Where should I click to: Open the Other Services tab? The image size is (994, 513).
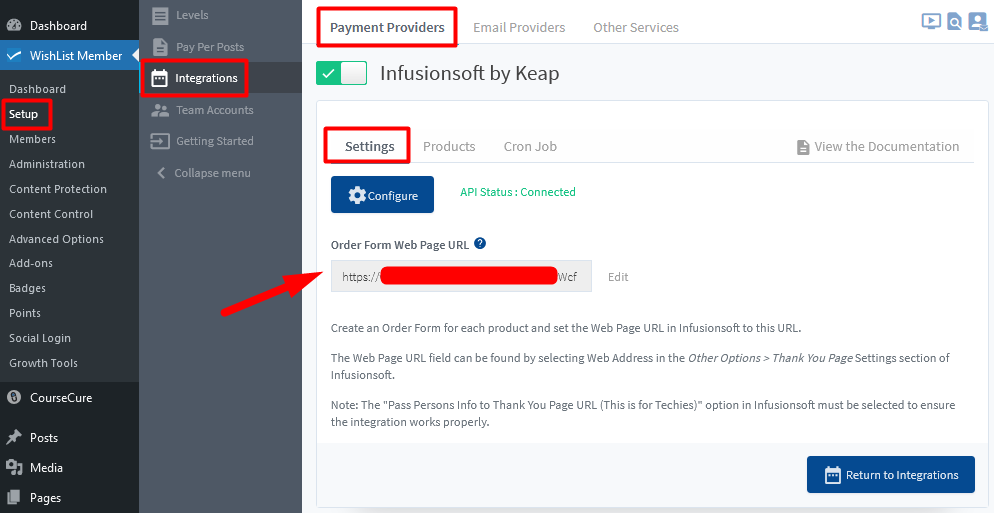point(636,27)
